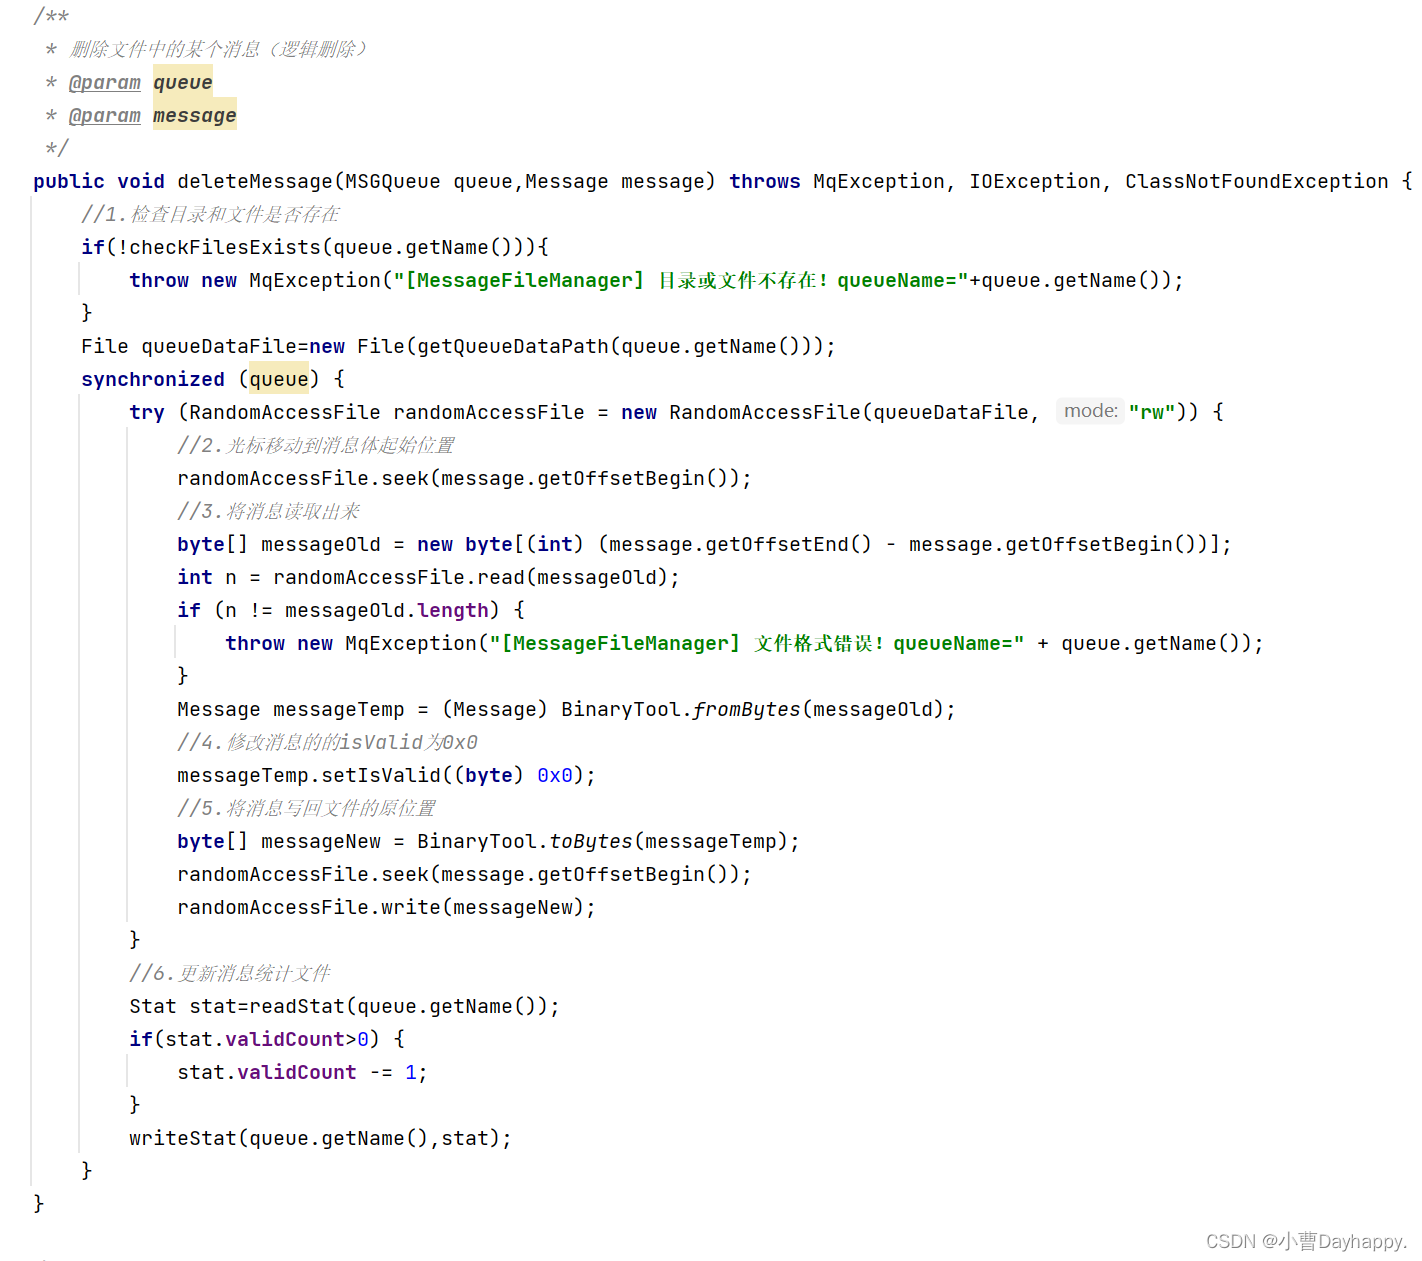Viewport: 1422px width, 1261px height.
Task: Click ClassNotFoundException in throws clause
Action: point(1257,181)
